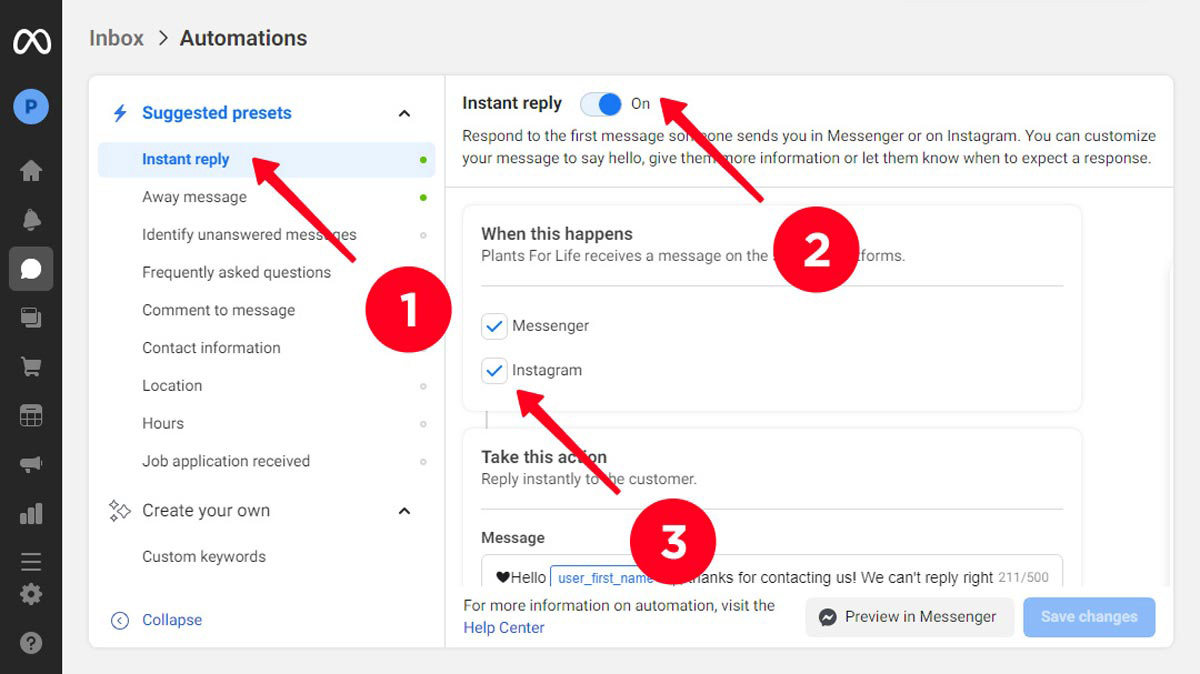This screenshot has height=674, width=1200.
Task: Collapse the automations side panel
Action: 158,620
